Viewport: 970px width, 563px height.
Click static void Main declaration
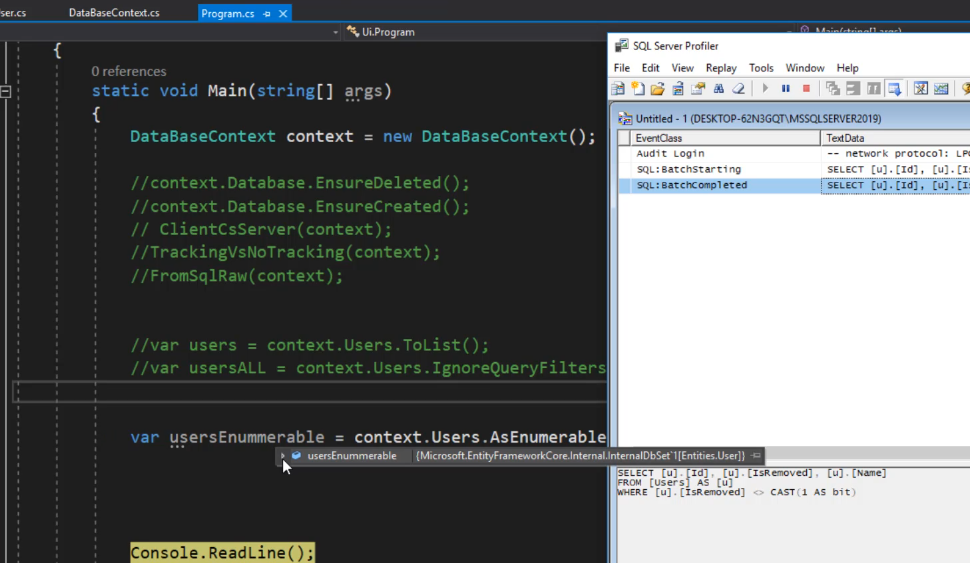tap(242, 91)
